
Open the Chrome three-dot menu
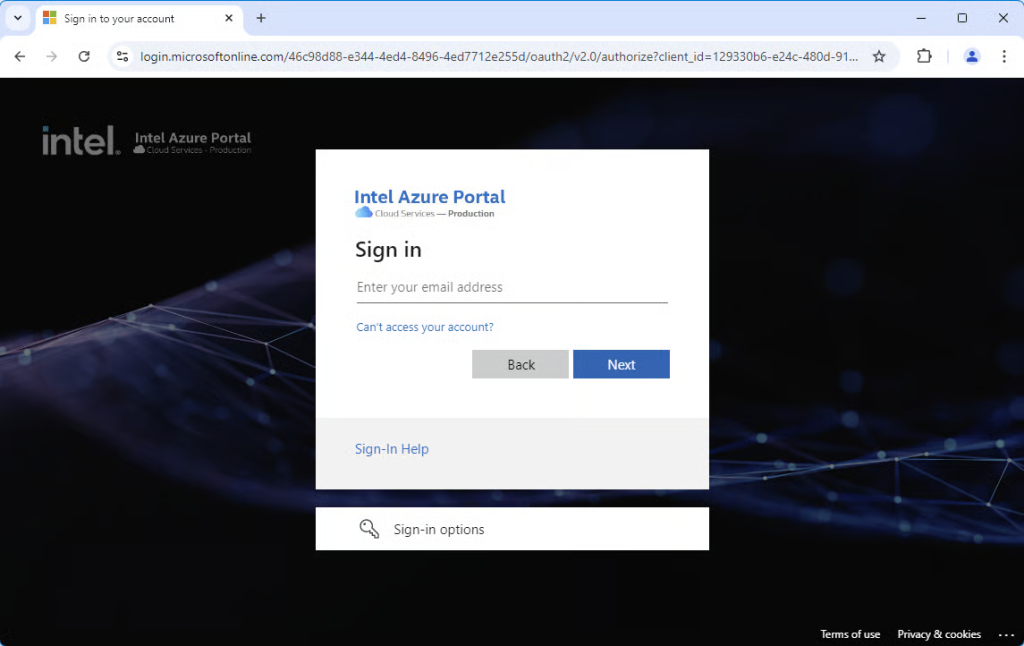tap(1004, 57)
